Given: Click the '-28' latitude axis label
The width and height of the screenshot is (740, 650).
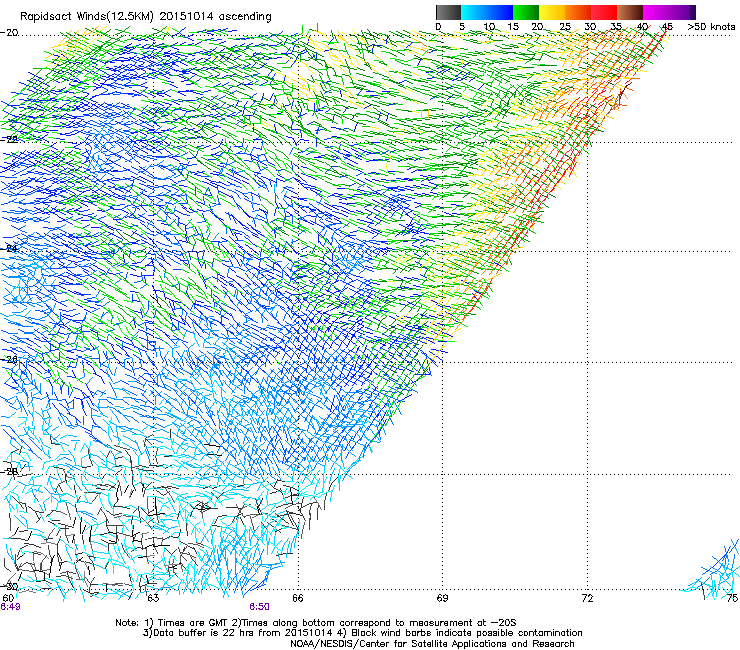Looking at the screenshot, I should [x=9, y=472].
